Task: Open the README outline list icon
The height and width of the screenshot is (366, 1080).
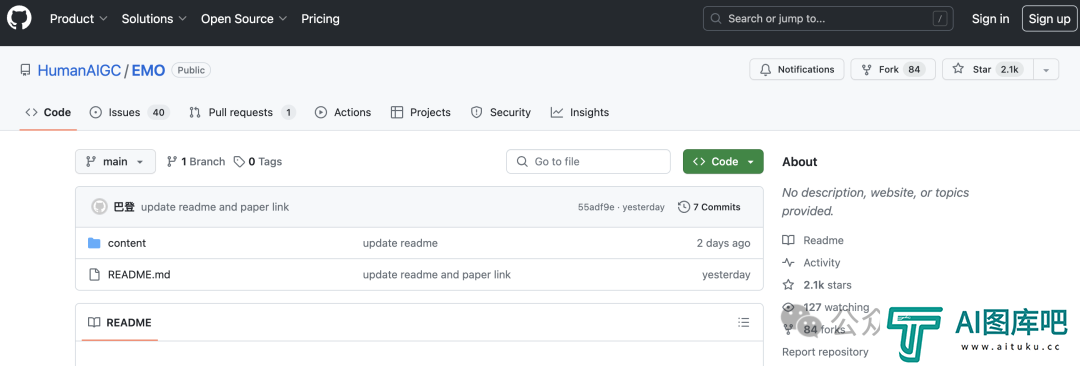Action: click(743, 323)
